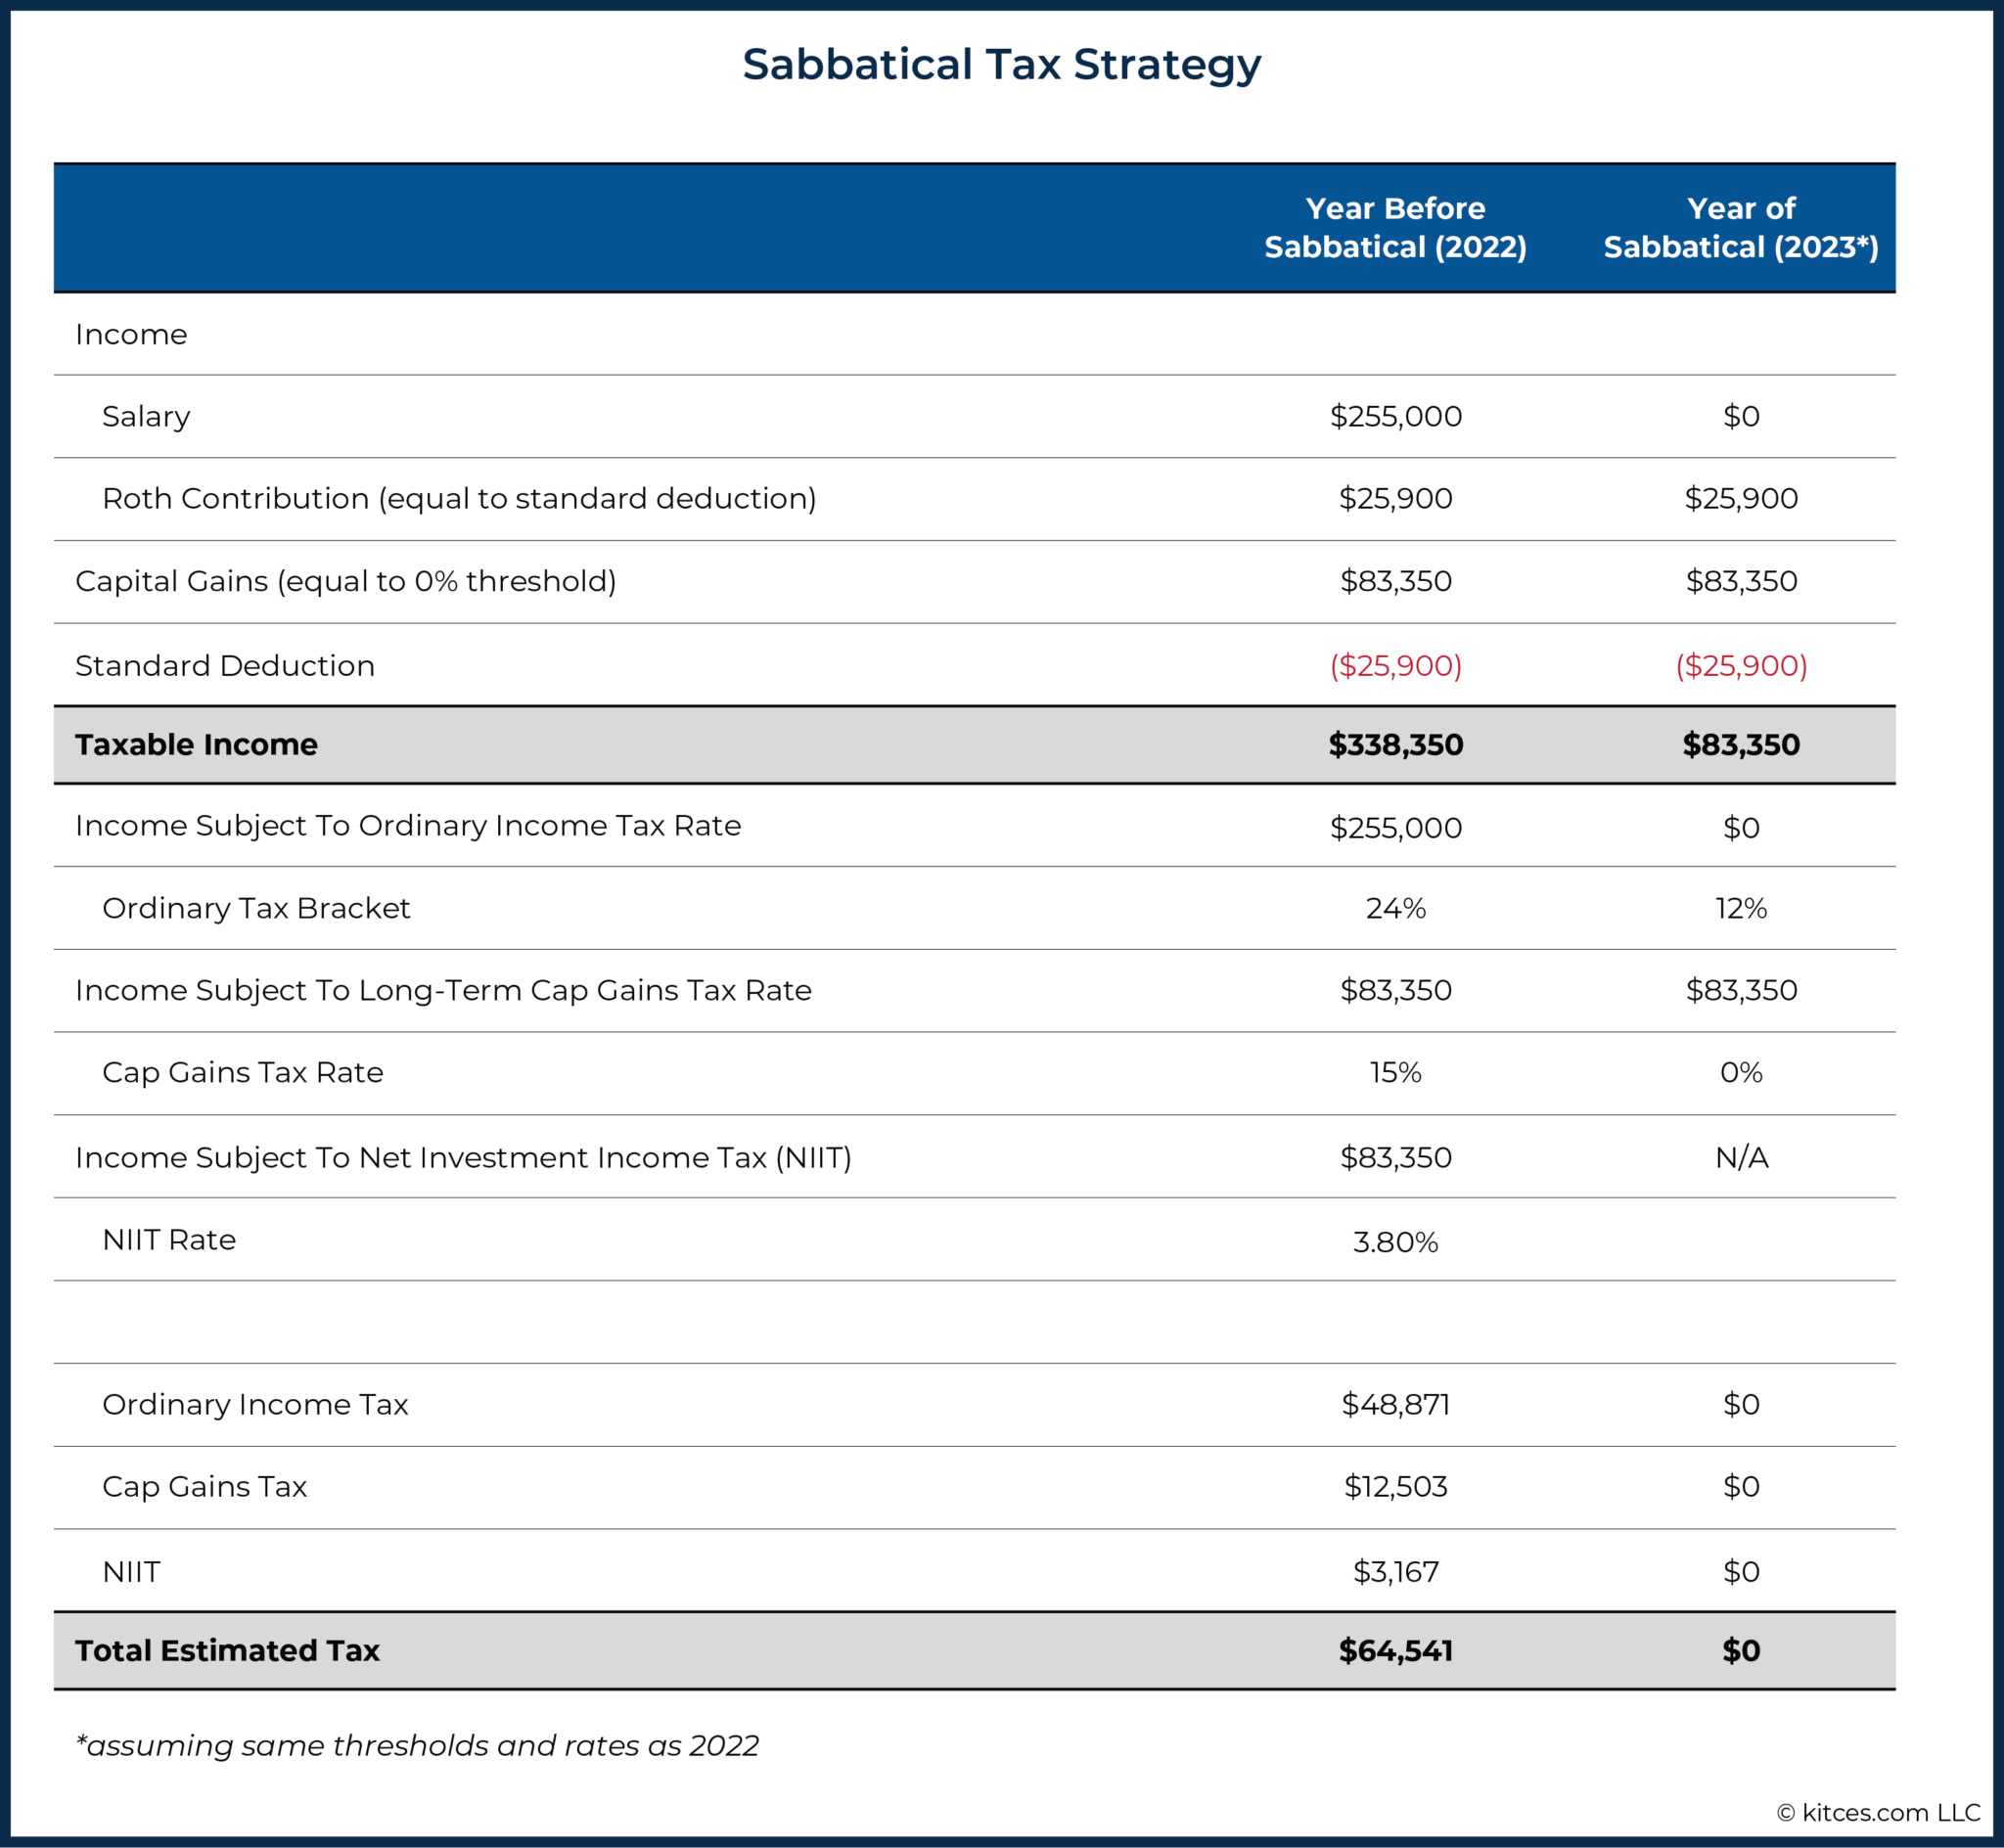
Task: Click the red Standard Deduction value for 2022
Action: (1395, 665)
